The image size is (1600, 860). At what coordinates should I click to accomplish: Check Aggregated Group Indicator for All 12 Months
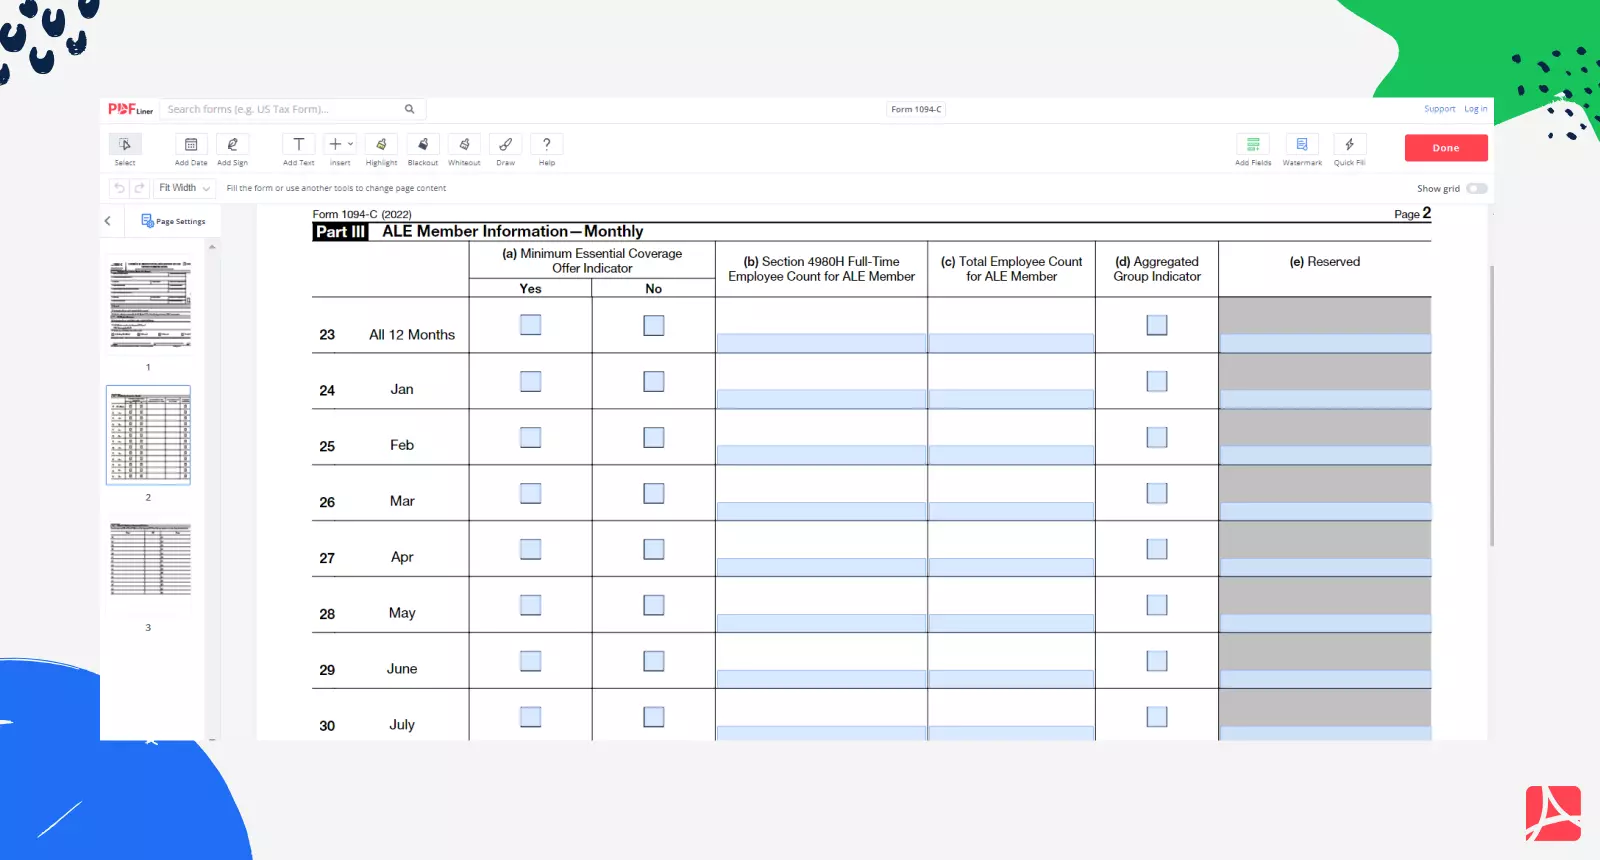pyautogui.click(x=1157, y=325)
